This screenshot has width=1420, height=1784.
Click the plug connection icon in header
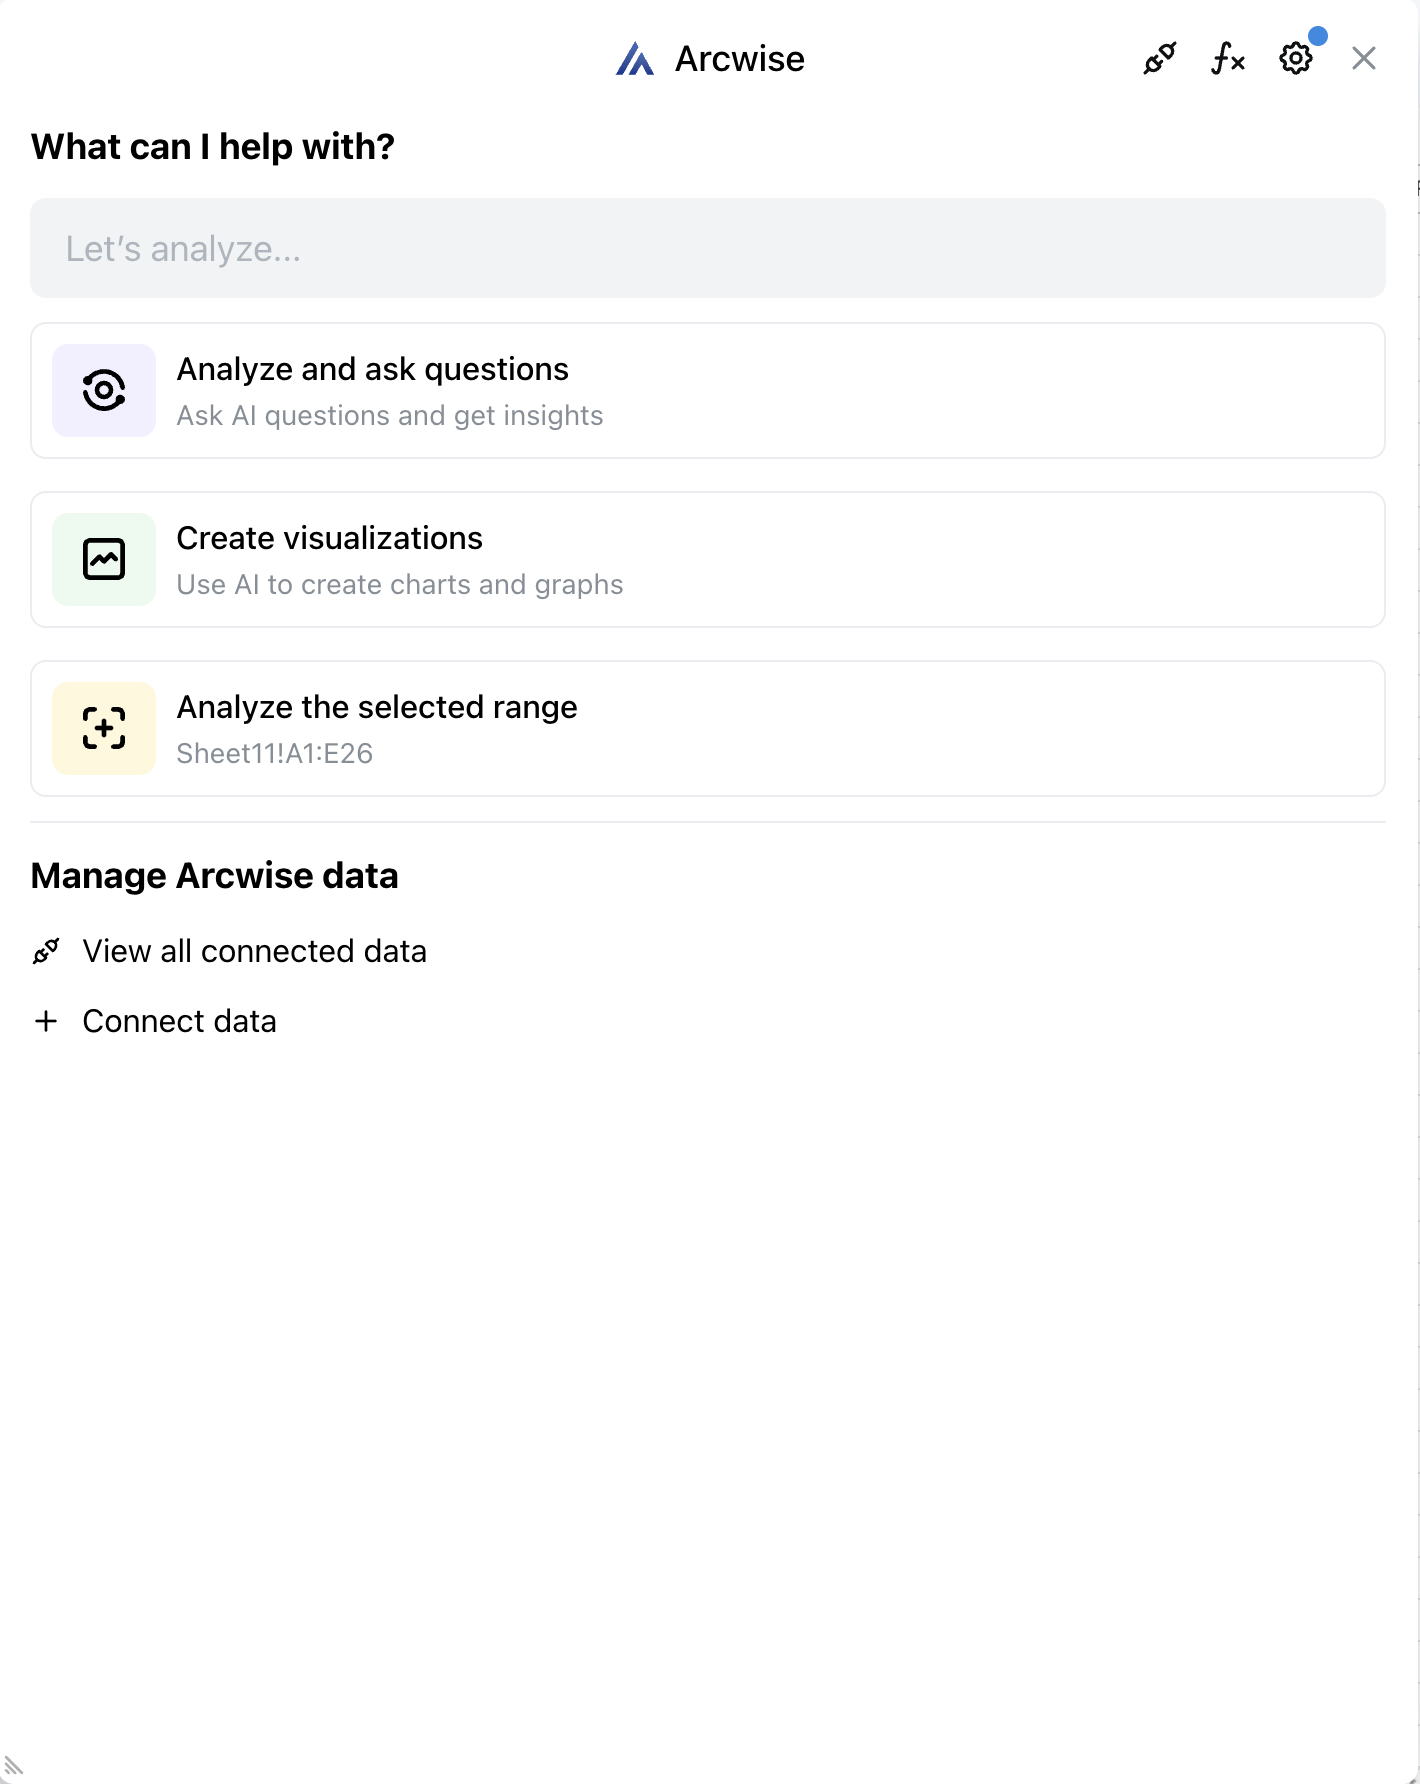point(1160,59)
